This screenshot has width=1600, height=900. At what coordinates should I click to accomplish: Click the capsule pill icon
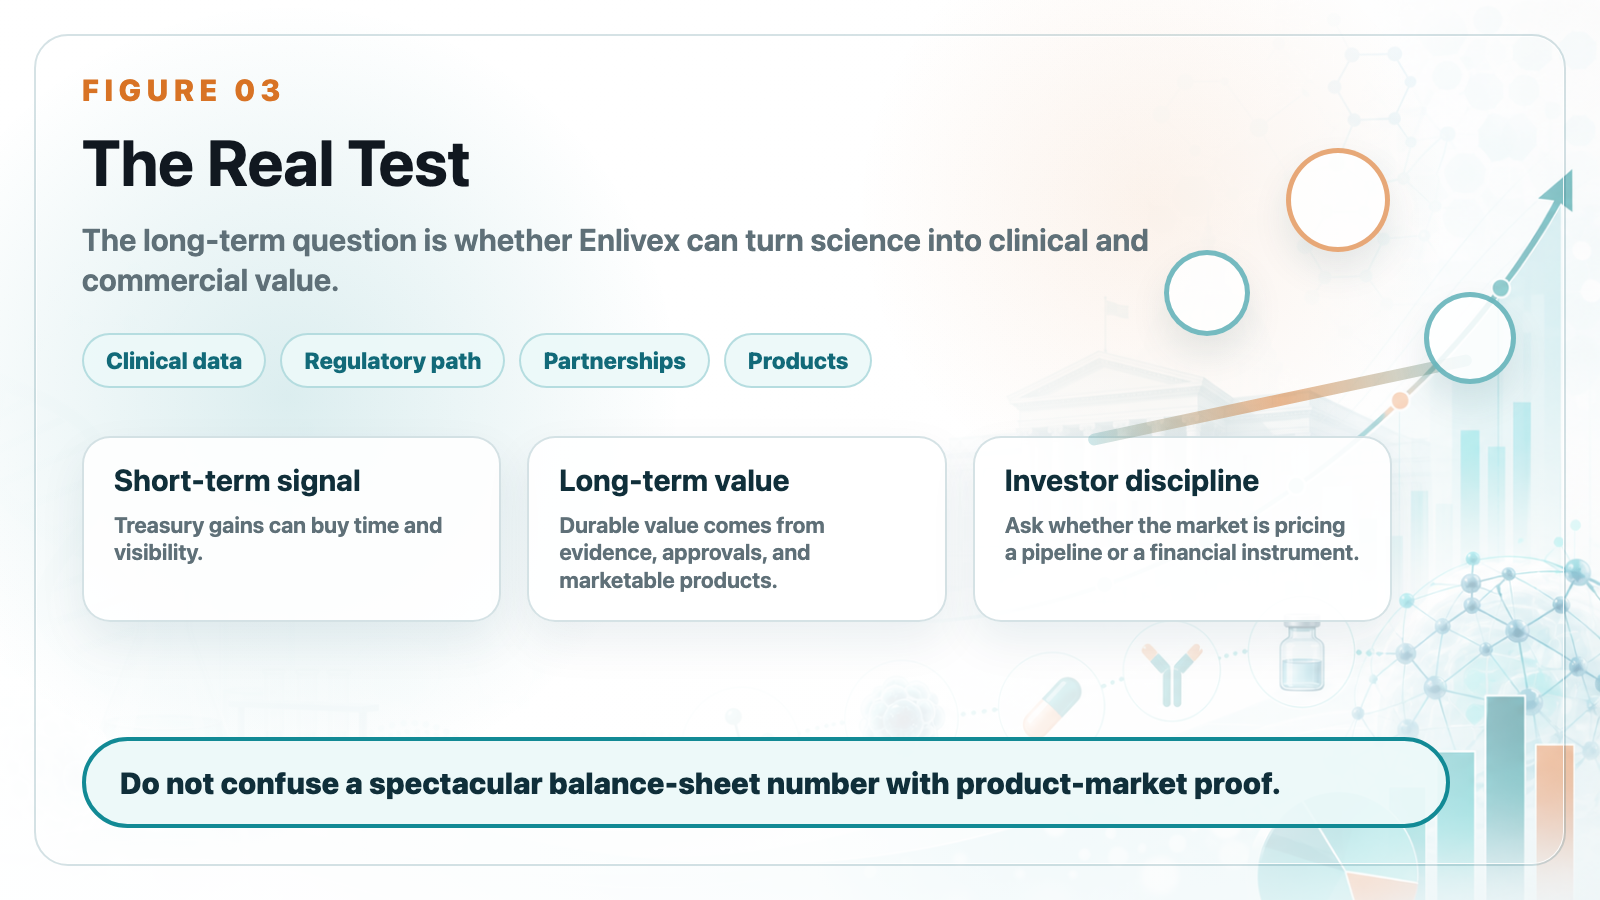click(x=1053, y=705)
